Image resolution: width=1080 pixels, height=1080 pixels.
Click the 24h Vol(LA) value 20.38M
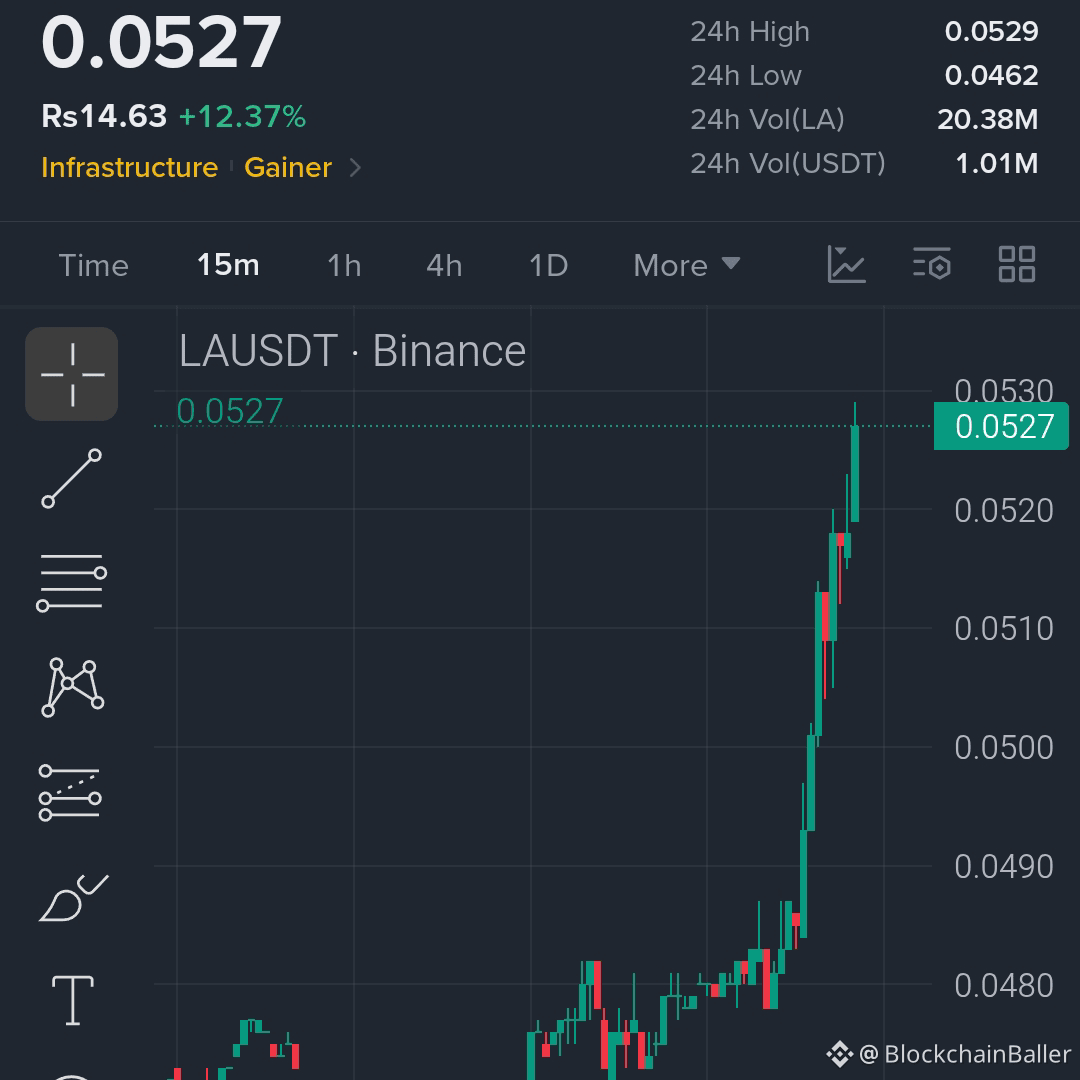[x=988, y=120]
